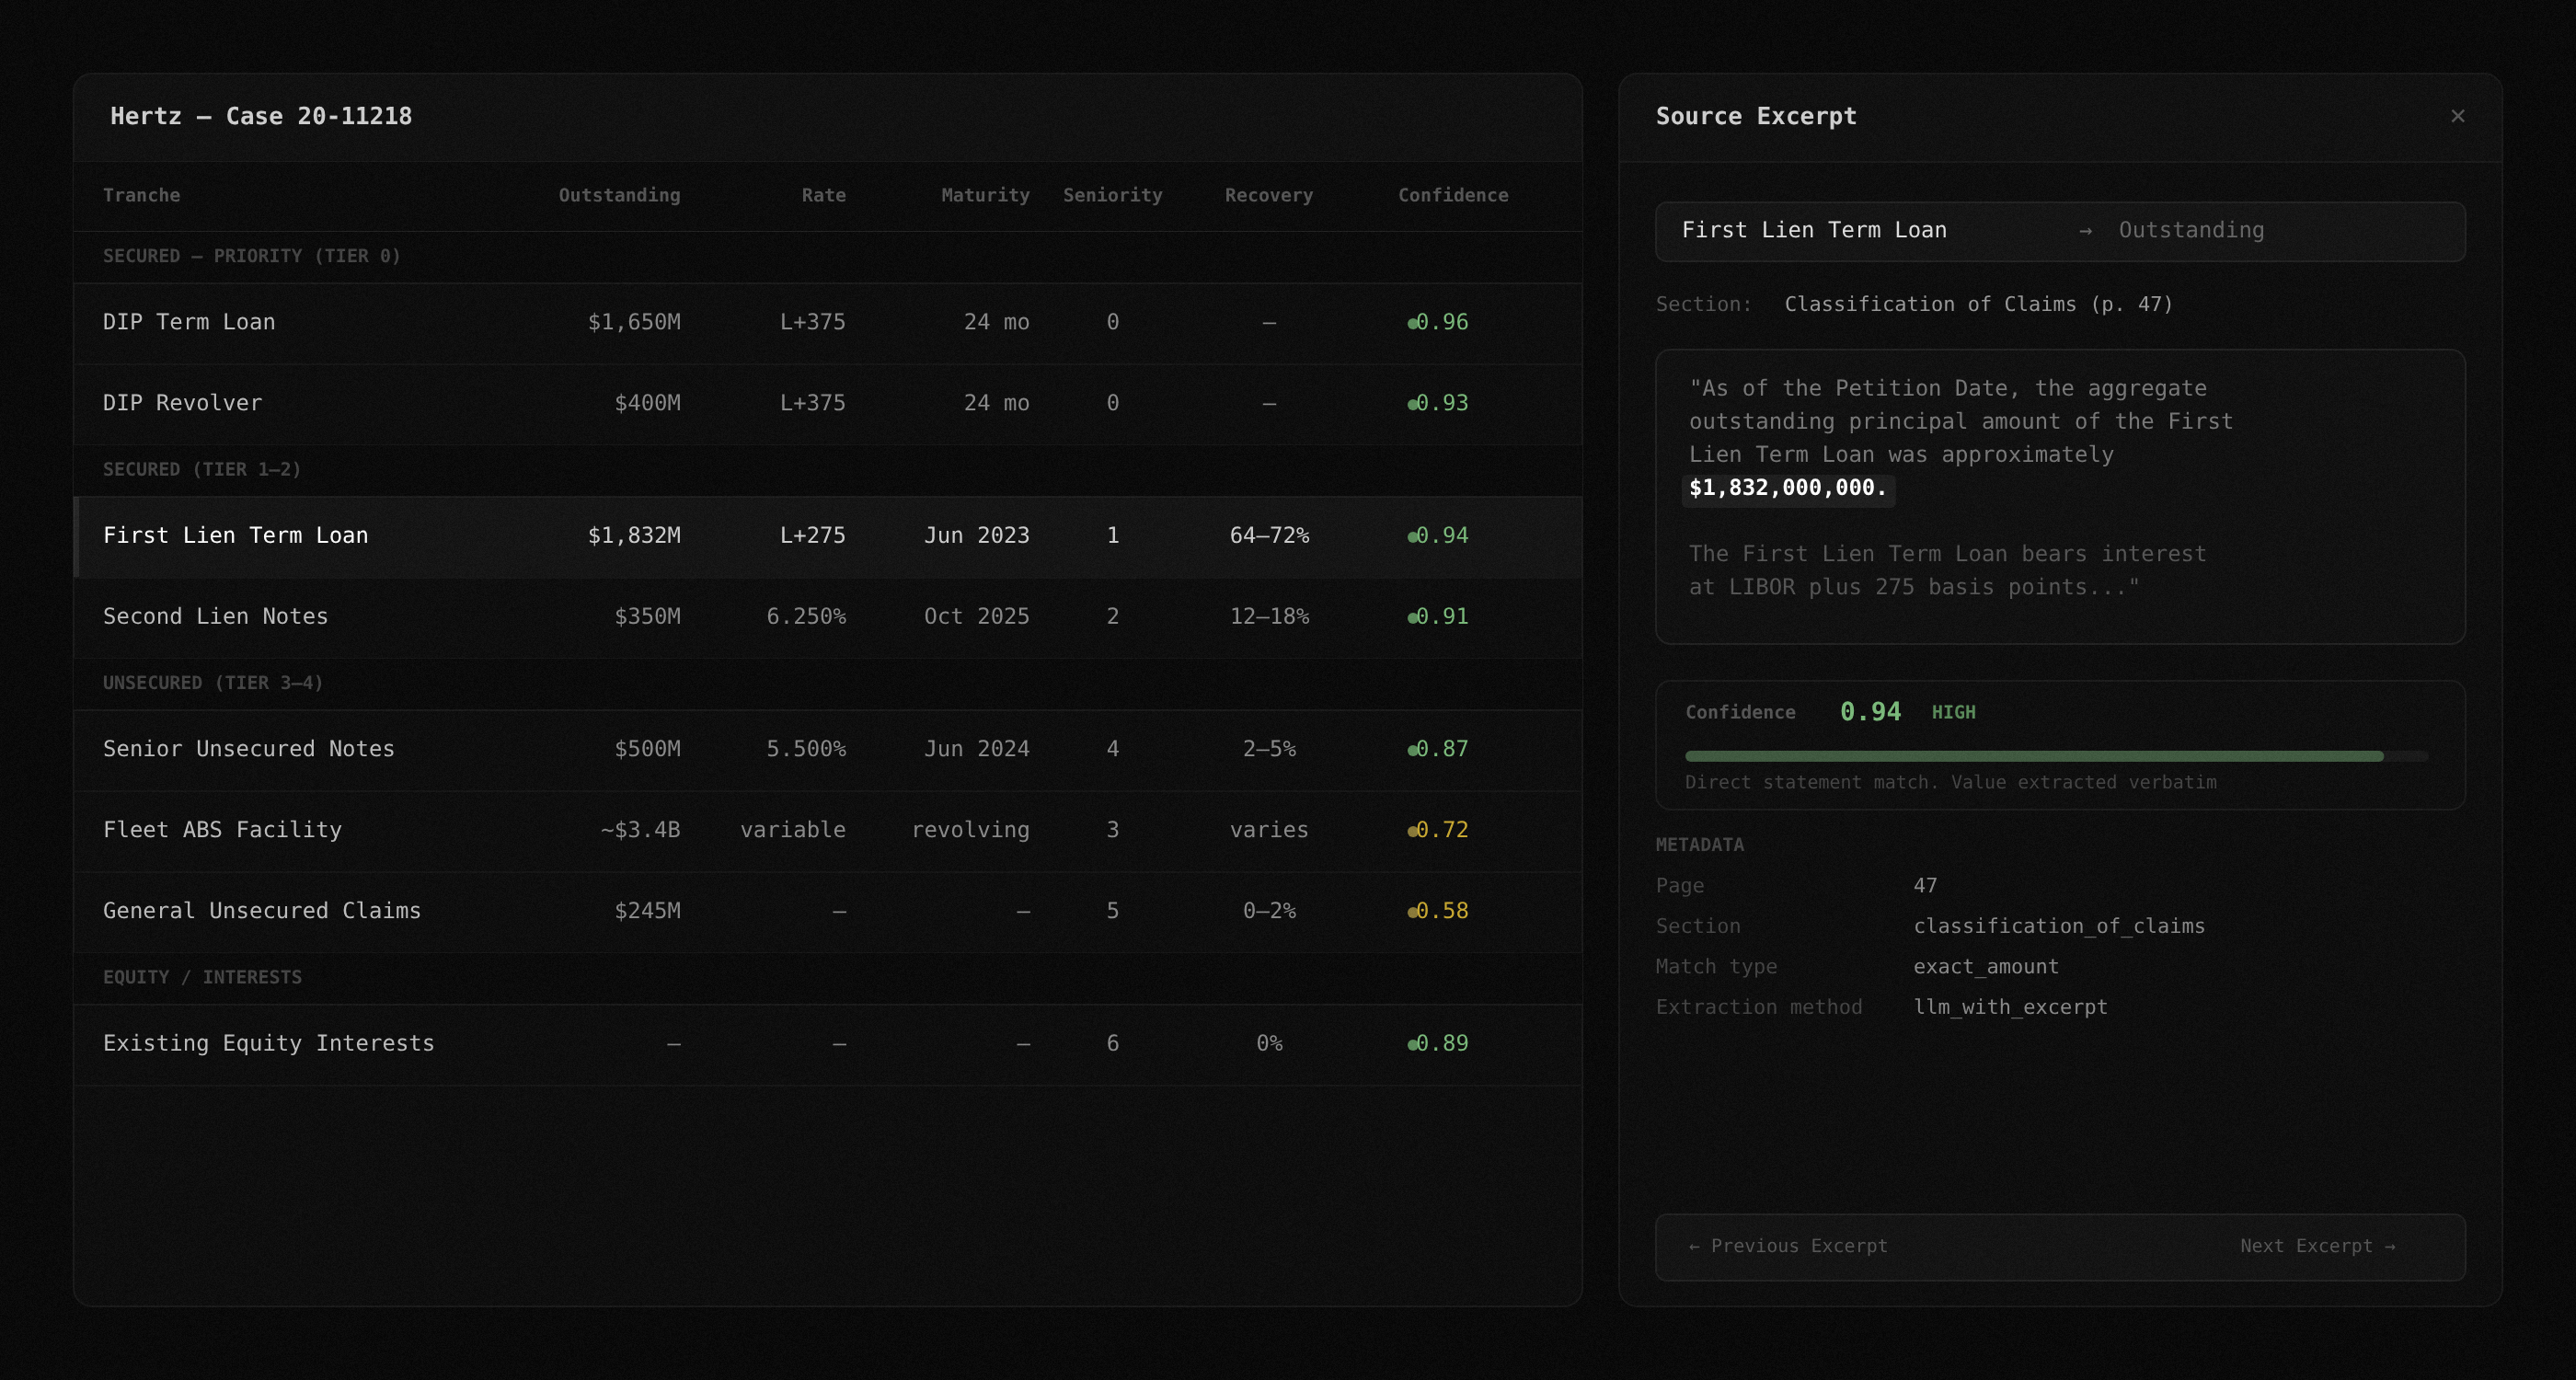Click the HIGH confidence label
The height and width of the screenshot is (1380, 2576).
tap(1953, 713)
